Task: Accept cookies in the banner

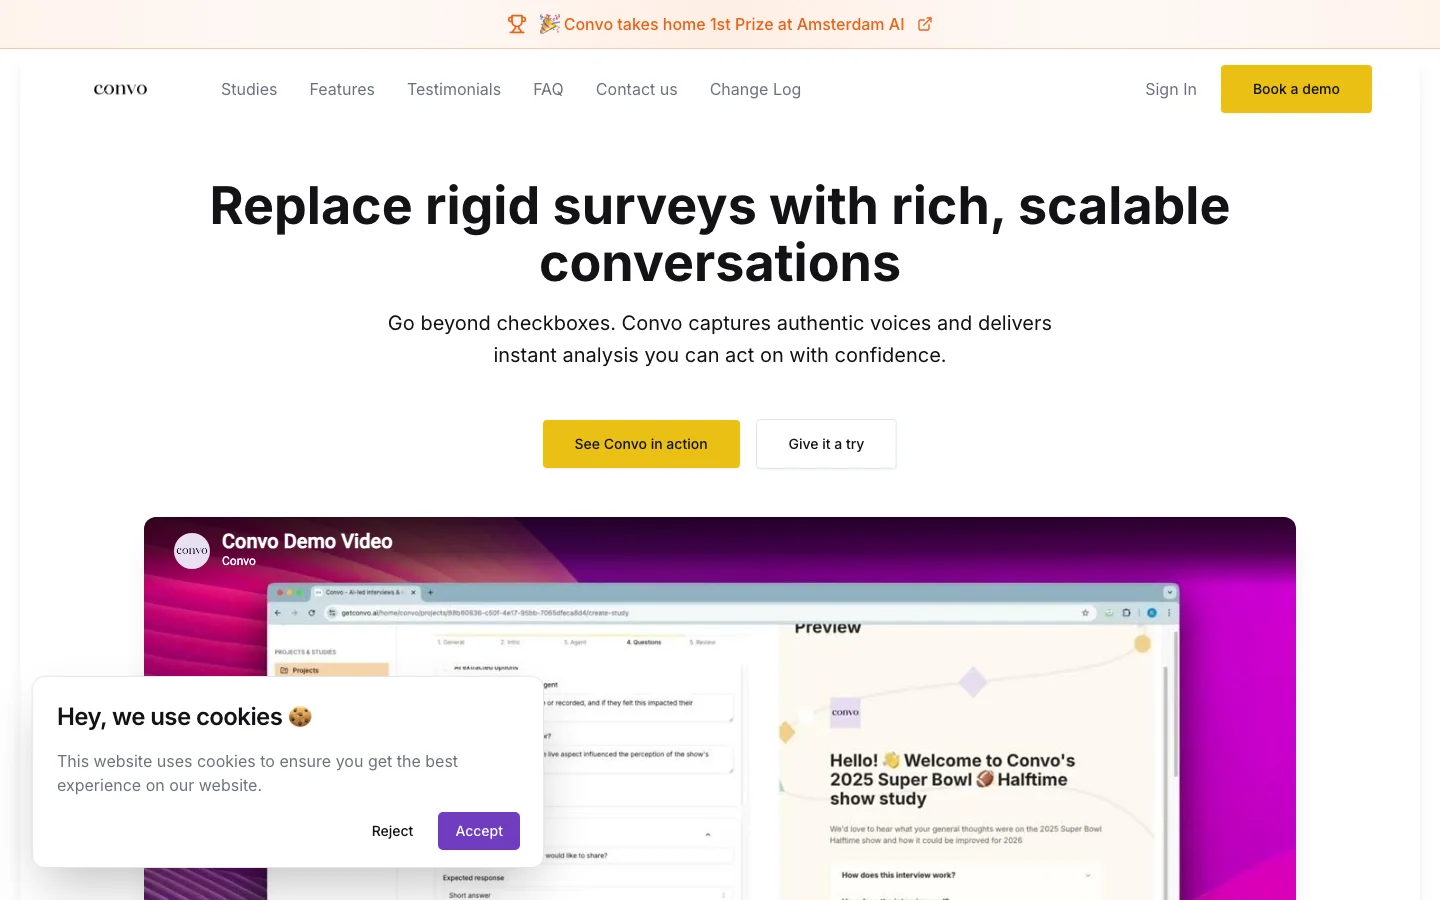Action: (479, 831)
